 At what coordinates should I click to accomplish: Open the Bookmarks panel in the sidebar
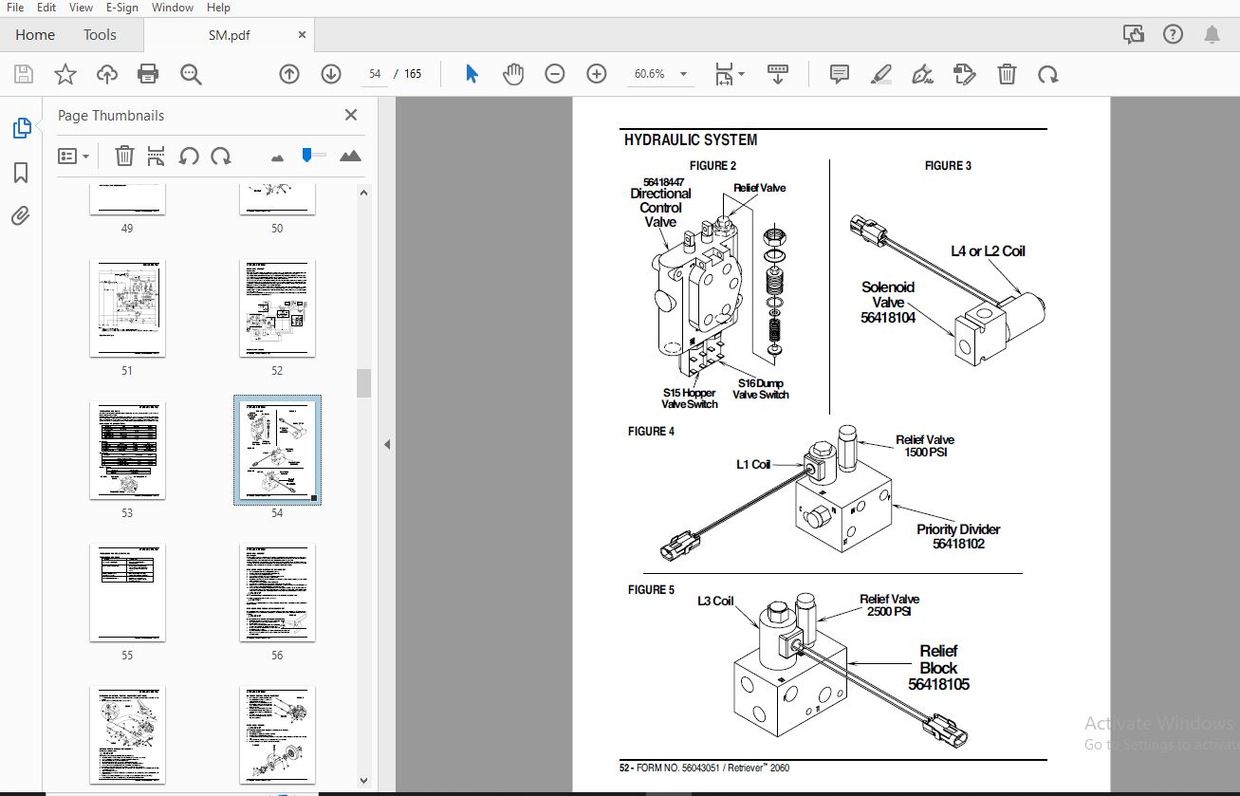tap(22, 172)
